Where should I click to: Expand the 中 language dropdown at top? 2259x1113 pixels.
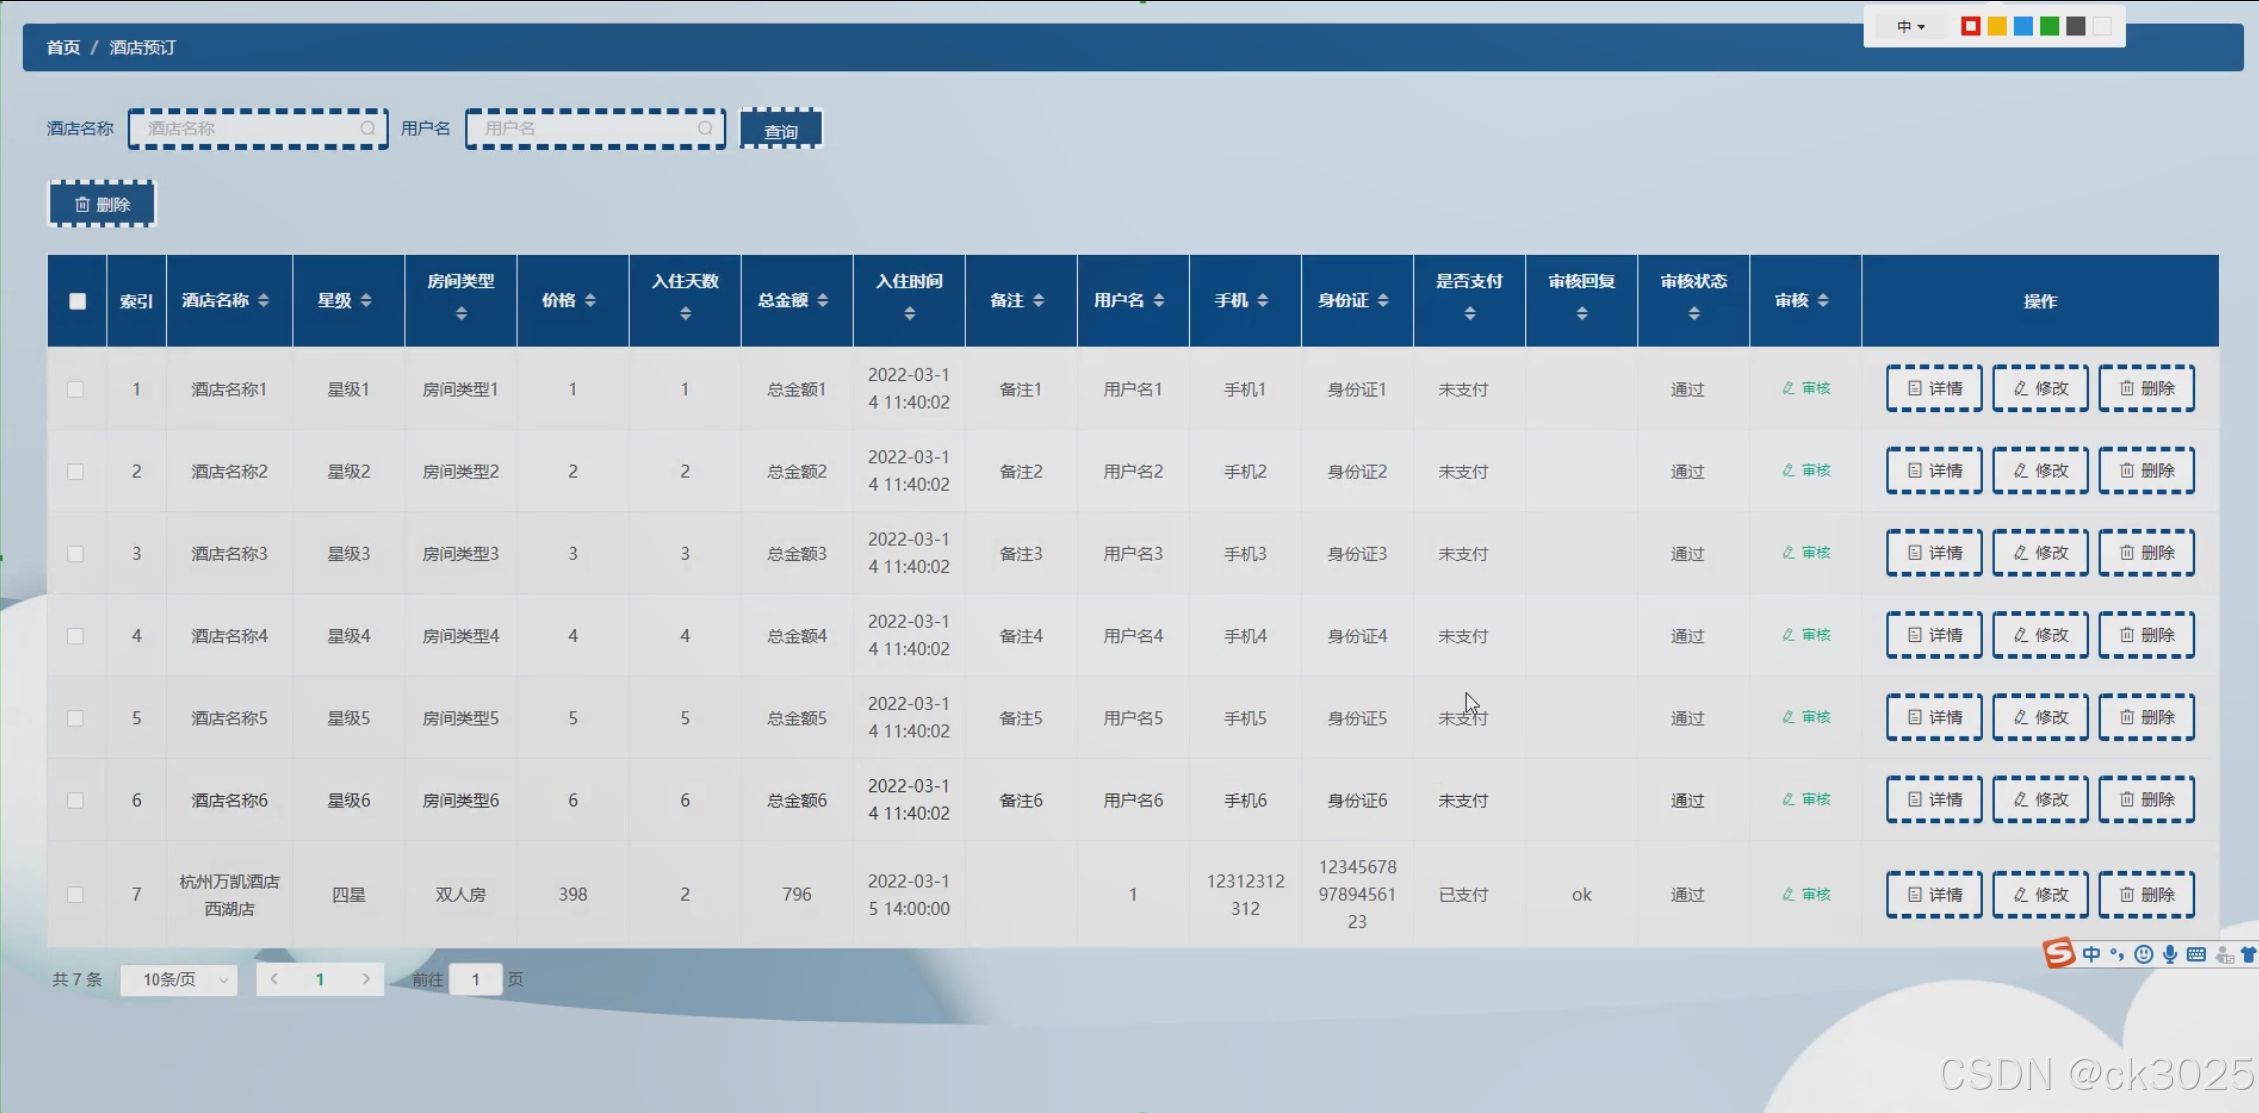[1910, 27]
